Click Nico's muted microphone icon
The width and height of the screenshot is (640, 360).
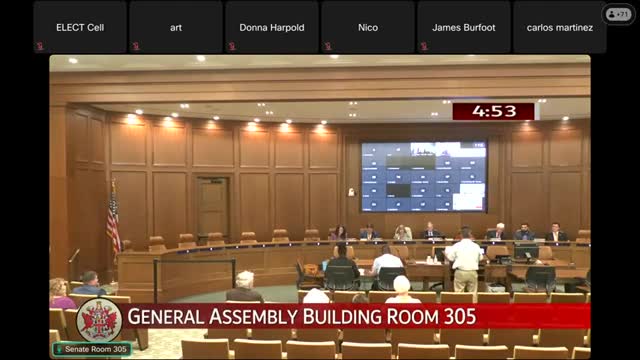[328, 46]
